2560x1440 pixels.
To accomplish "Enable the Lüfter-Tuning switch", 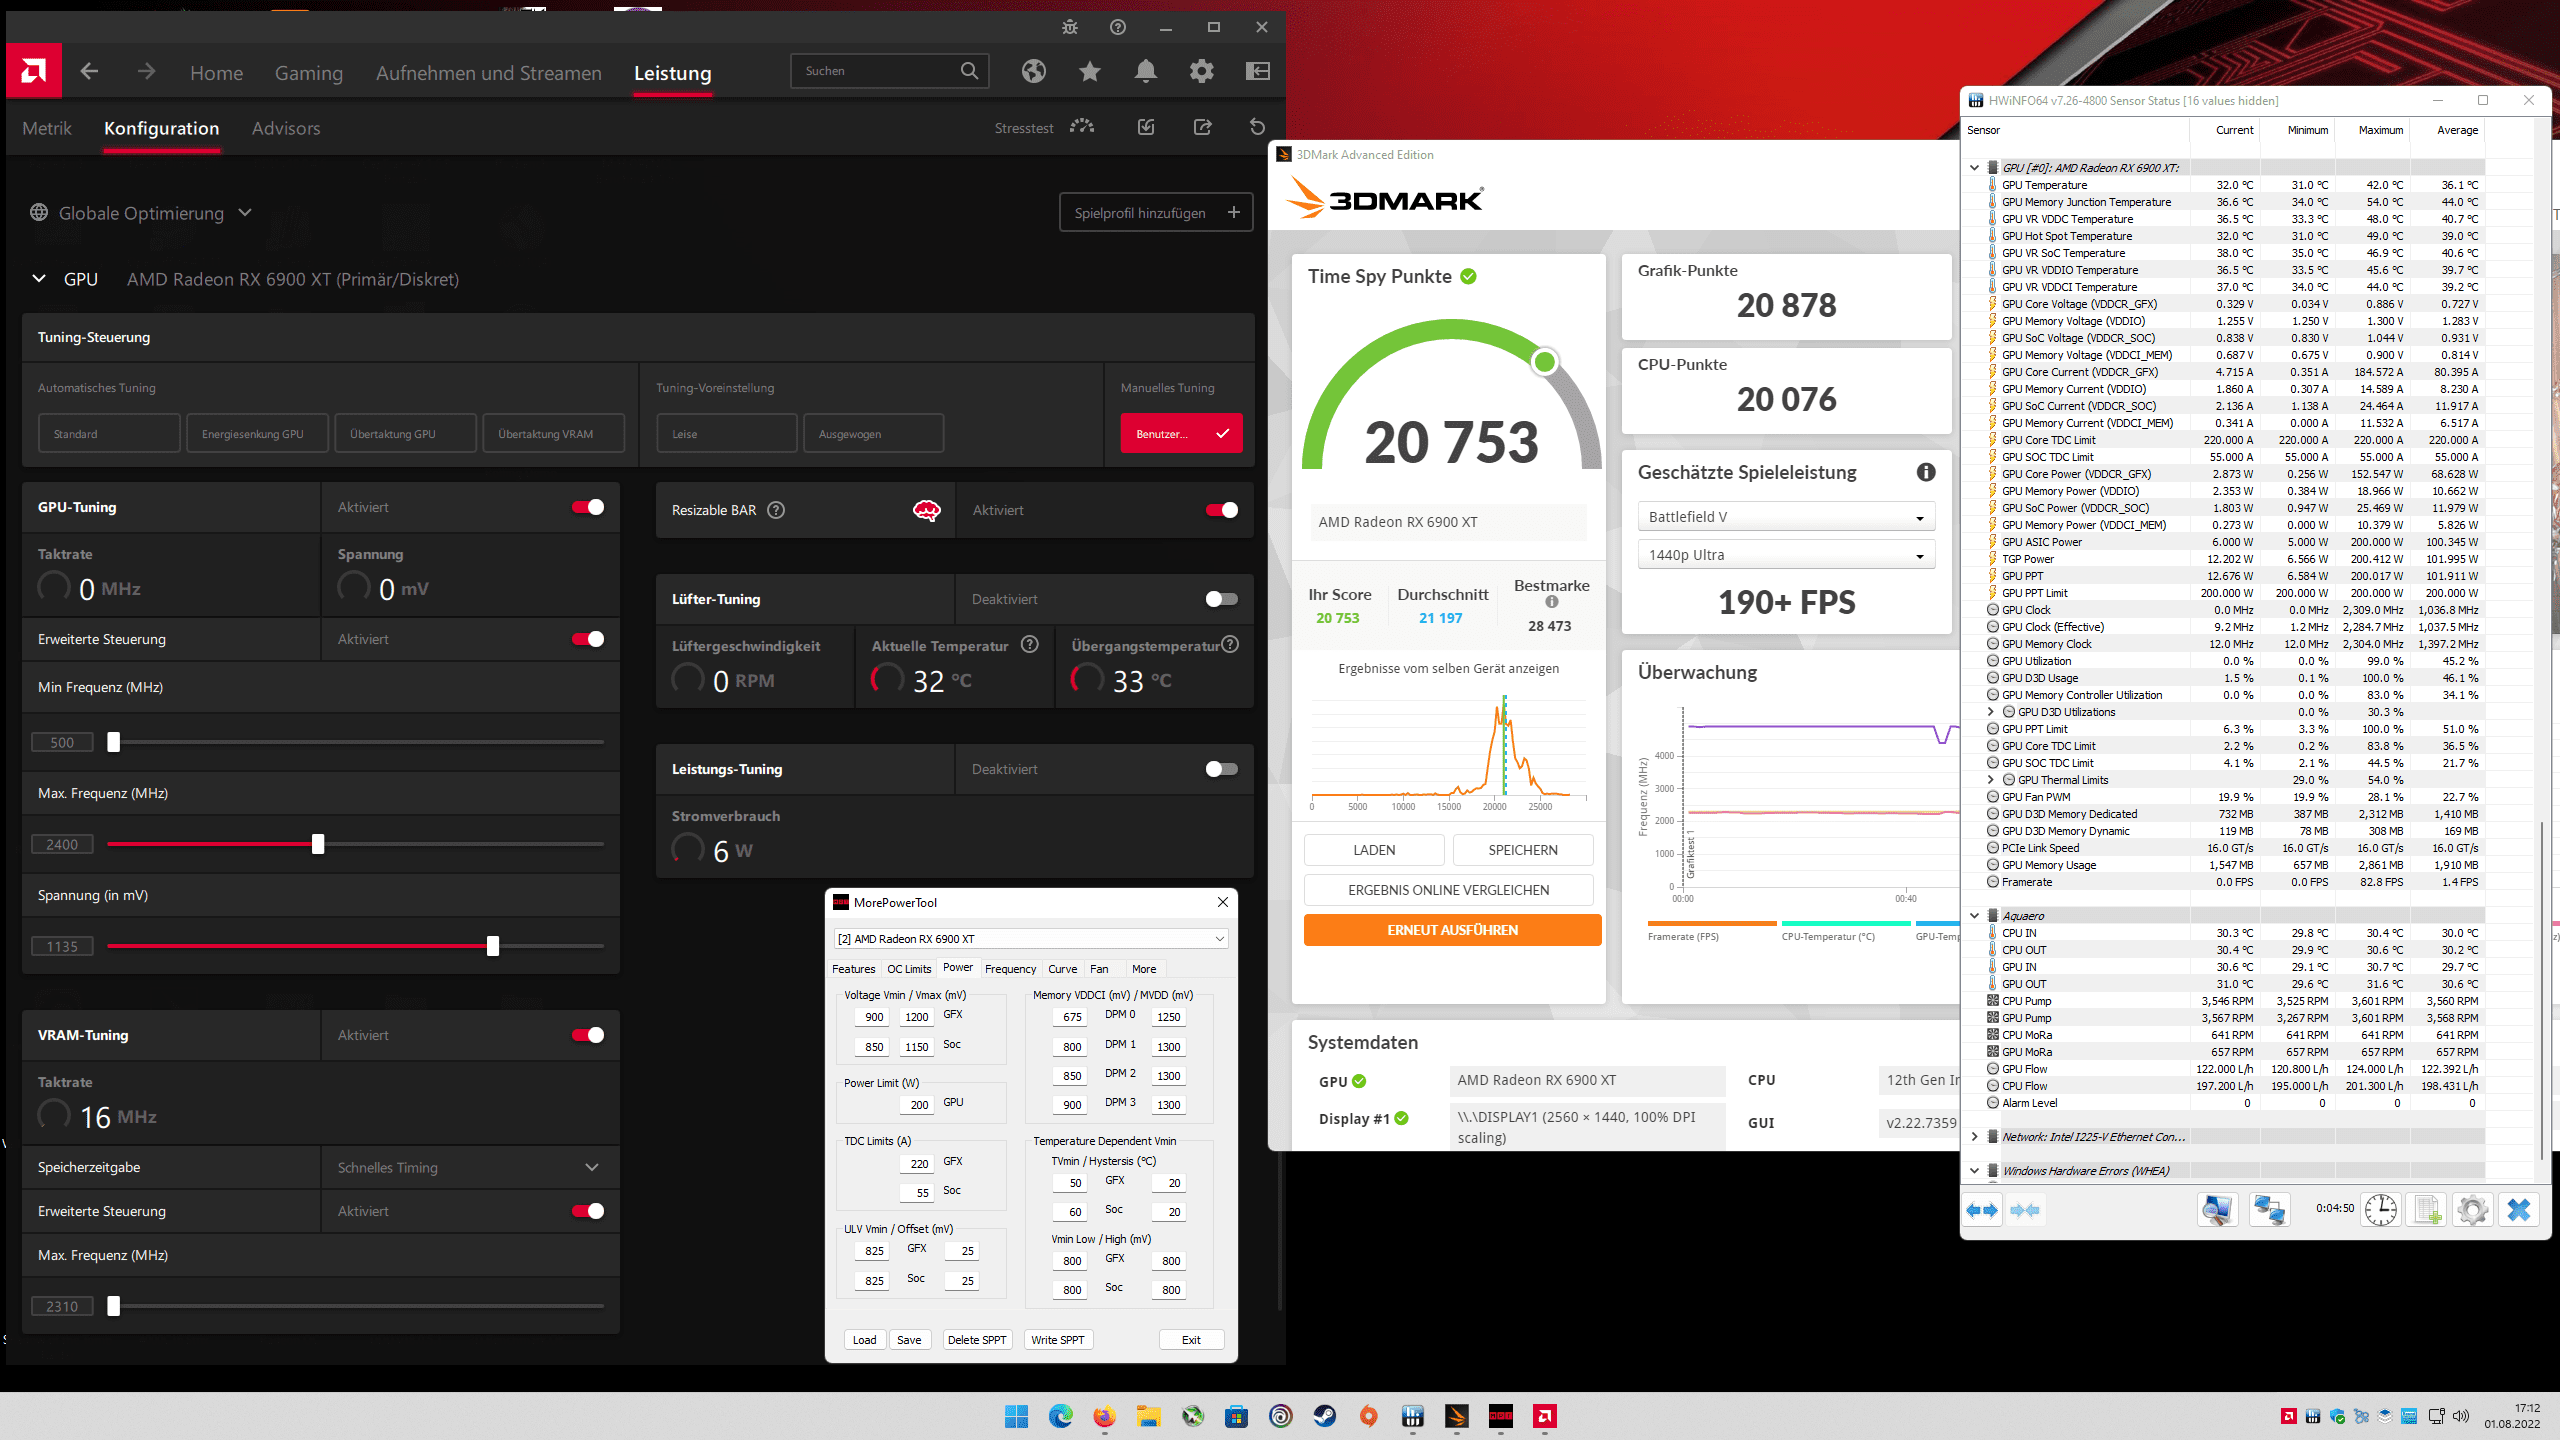I will click(x=1221, y=599).
